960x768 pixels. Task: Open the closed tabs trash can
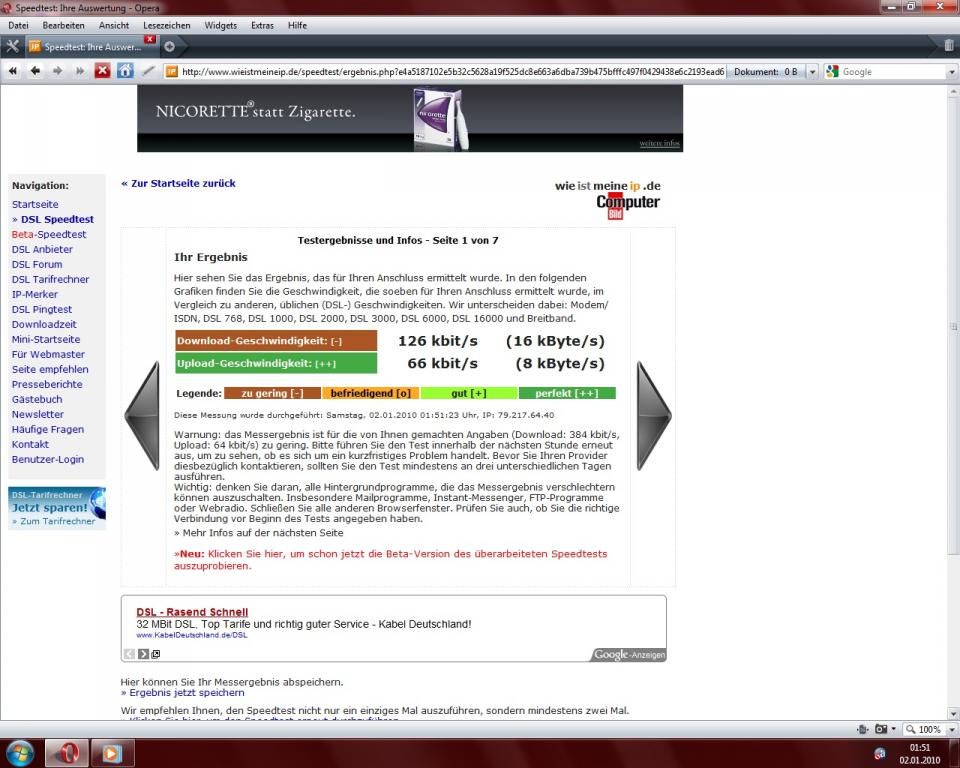[x=948, y=45]
